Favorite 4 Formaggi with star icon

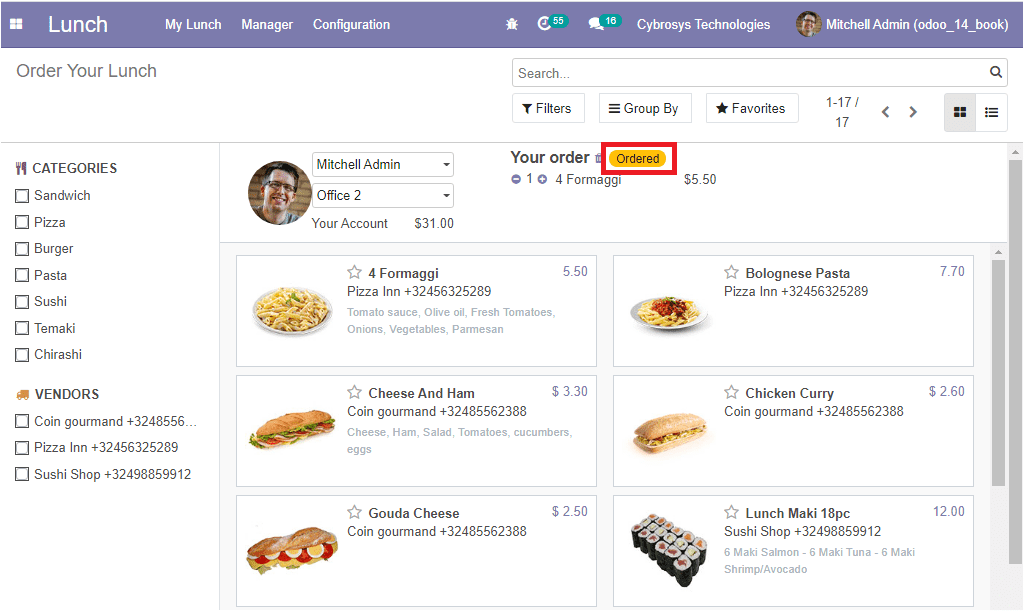click(354, 272)
